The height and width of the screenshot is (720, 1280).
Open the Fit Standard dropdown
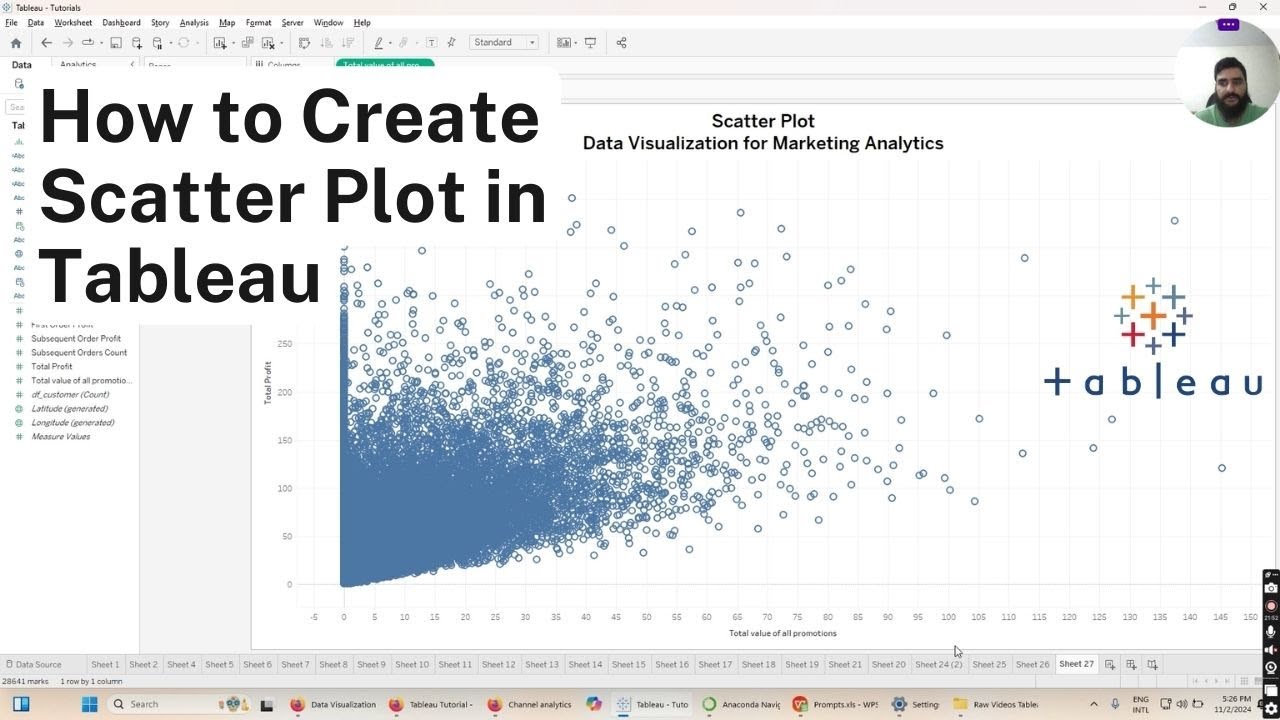(505, 43)
